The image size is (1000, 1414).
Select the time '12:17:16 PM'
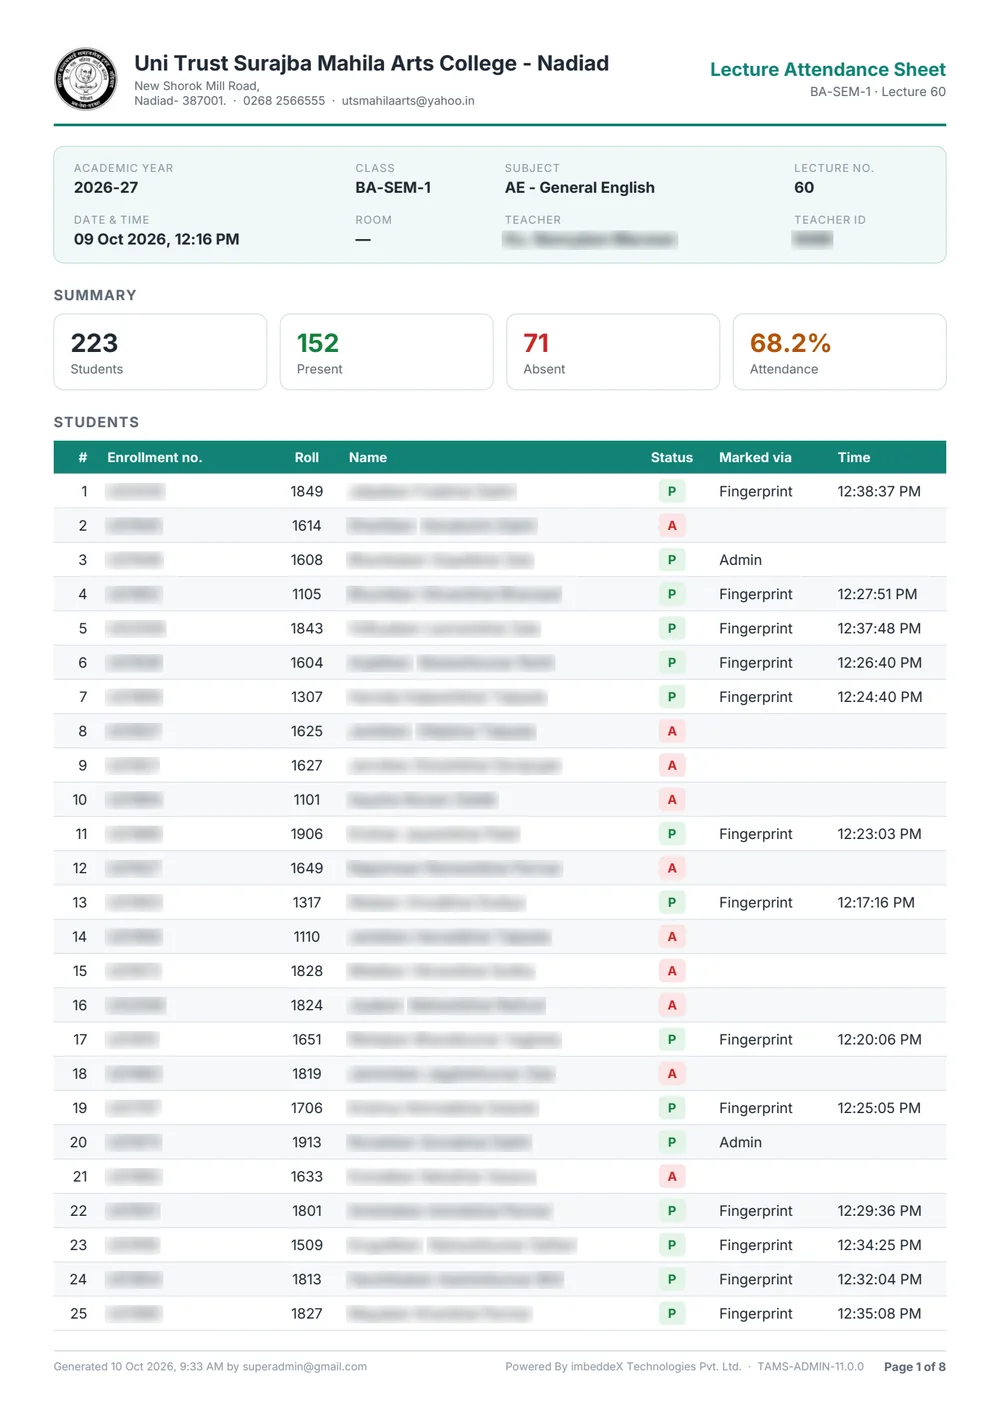coord(876,902)
